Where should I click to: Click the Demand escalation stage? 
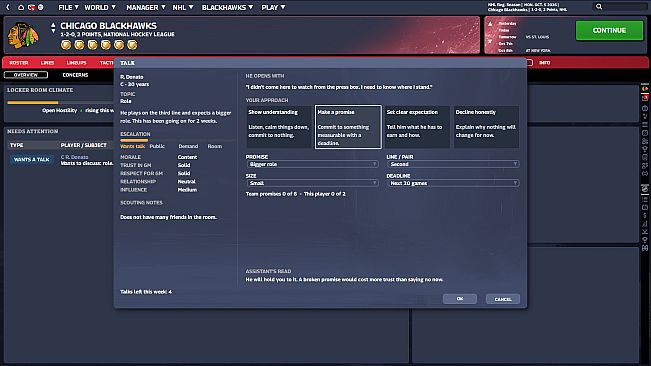pos(188,146)
